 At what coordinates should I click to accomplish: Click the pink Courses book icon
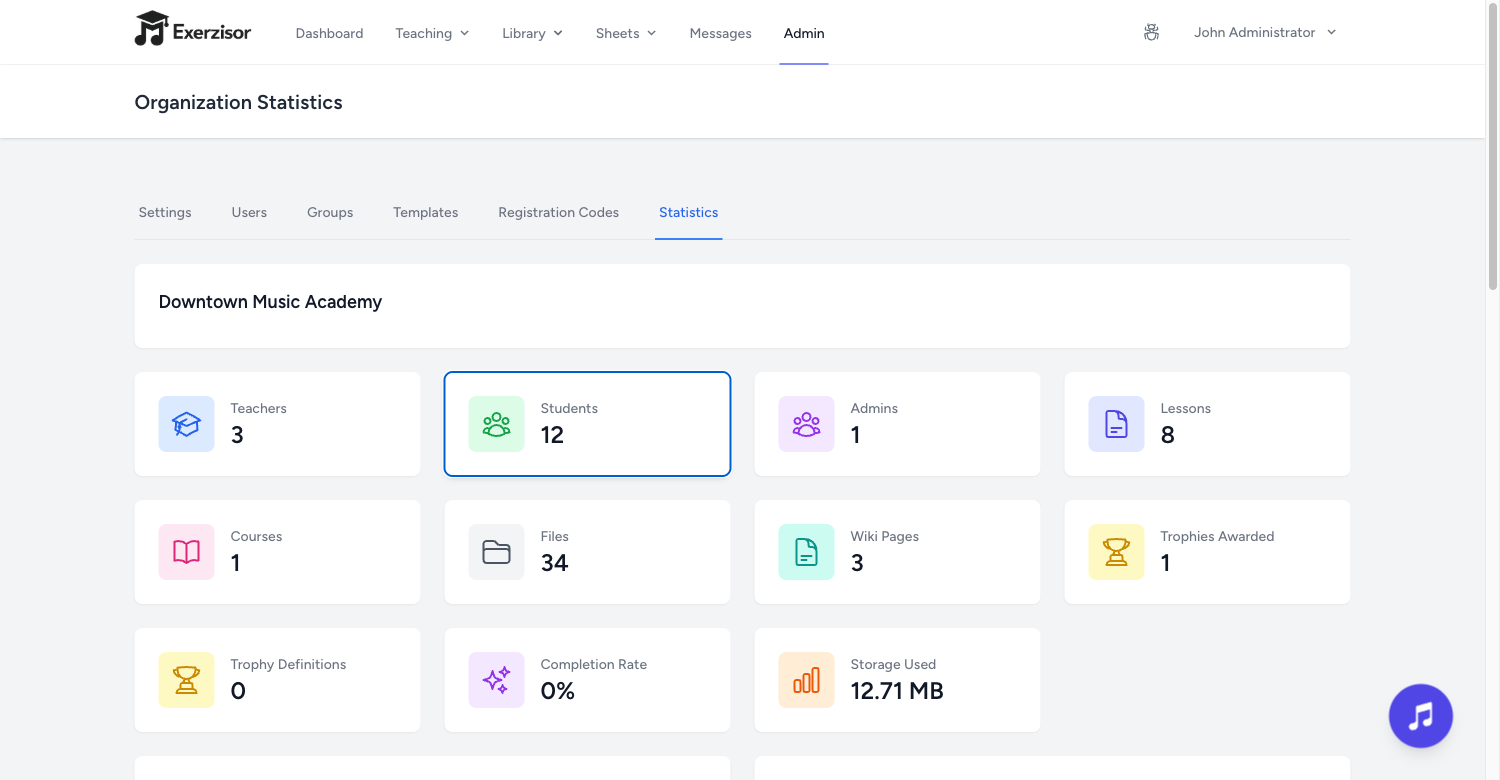[x=186, y=552]
